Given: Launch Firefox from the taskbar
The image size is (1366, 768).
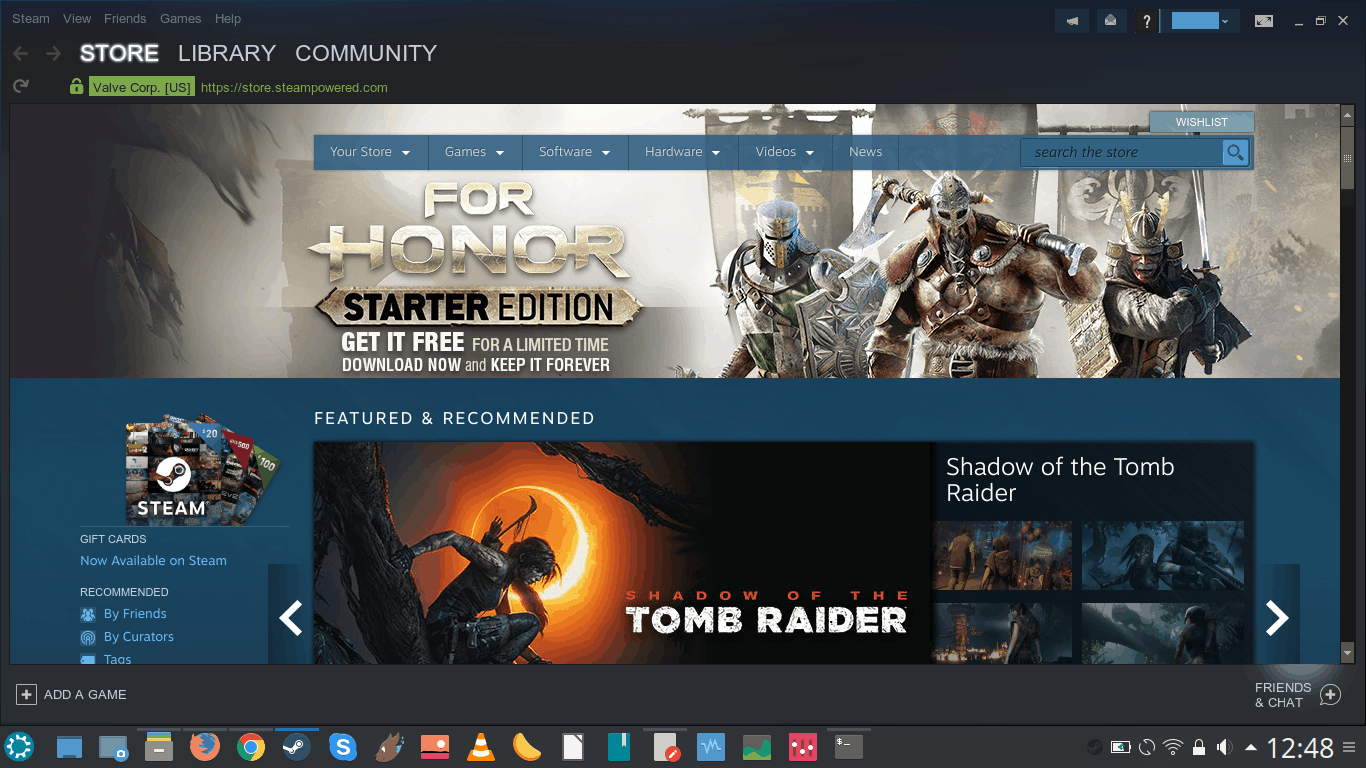Looking at the screenshot, I should tap(205, 746).
